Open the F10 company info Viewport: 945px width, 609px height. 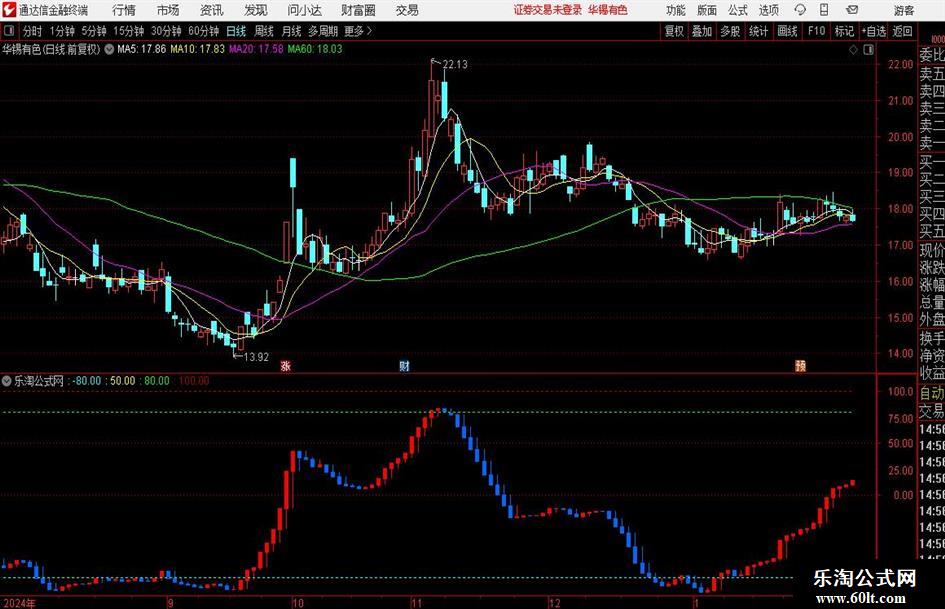[816, 31]
